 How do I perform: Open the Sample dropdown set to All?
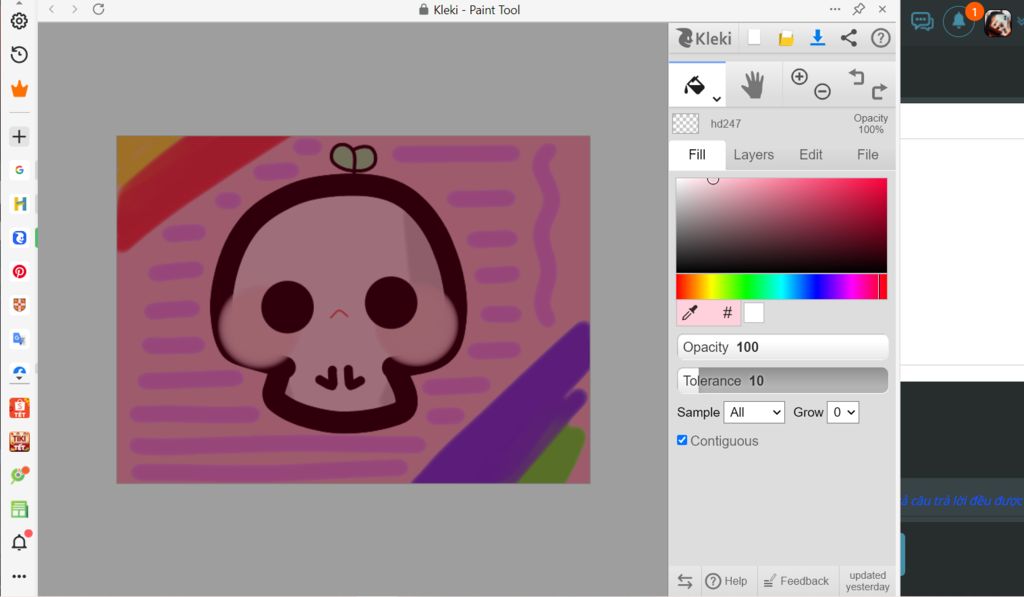click(754, 412)
